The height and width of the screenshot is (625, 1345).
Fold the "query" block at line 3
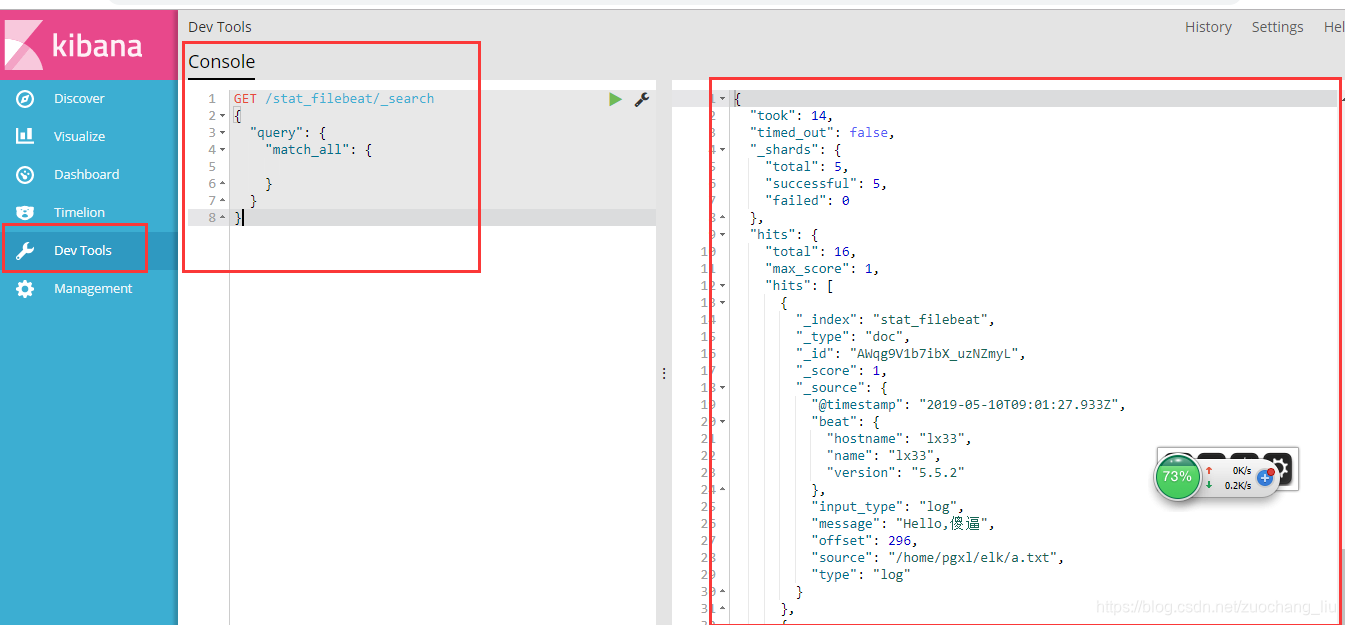click(x=223, y=133)
